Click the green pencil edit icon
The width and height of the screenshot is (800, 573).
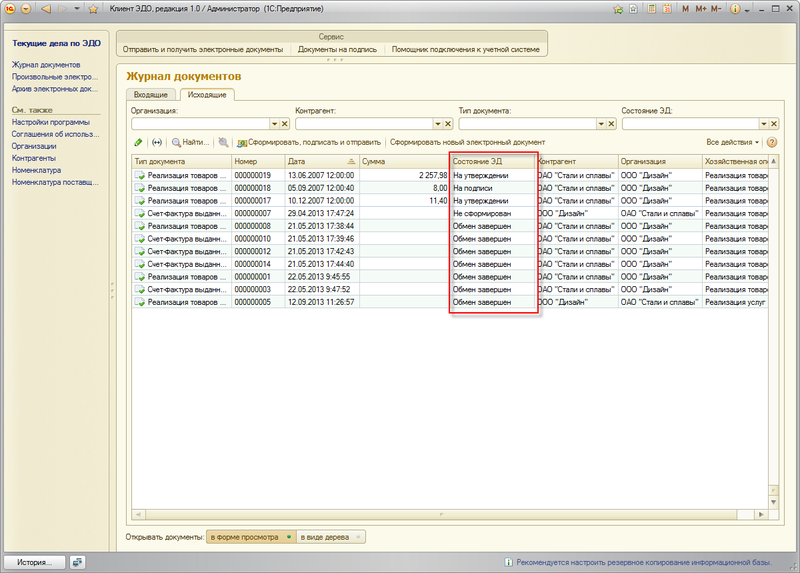[x=139, y=142]
